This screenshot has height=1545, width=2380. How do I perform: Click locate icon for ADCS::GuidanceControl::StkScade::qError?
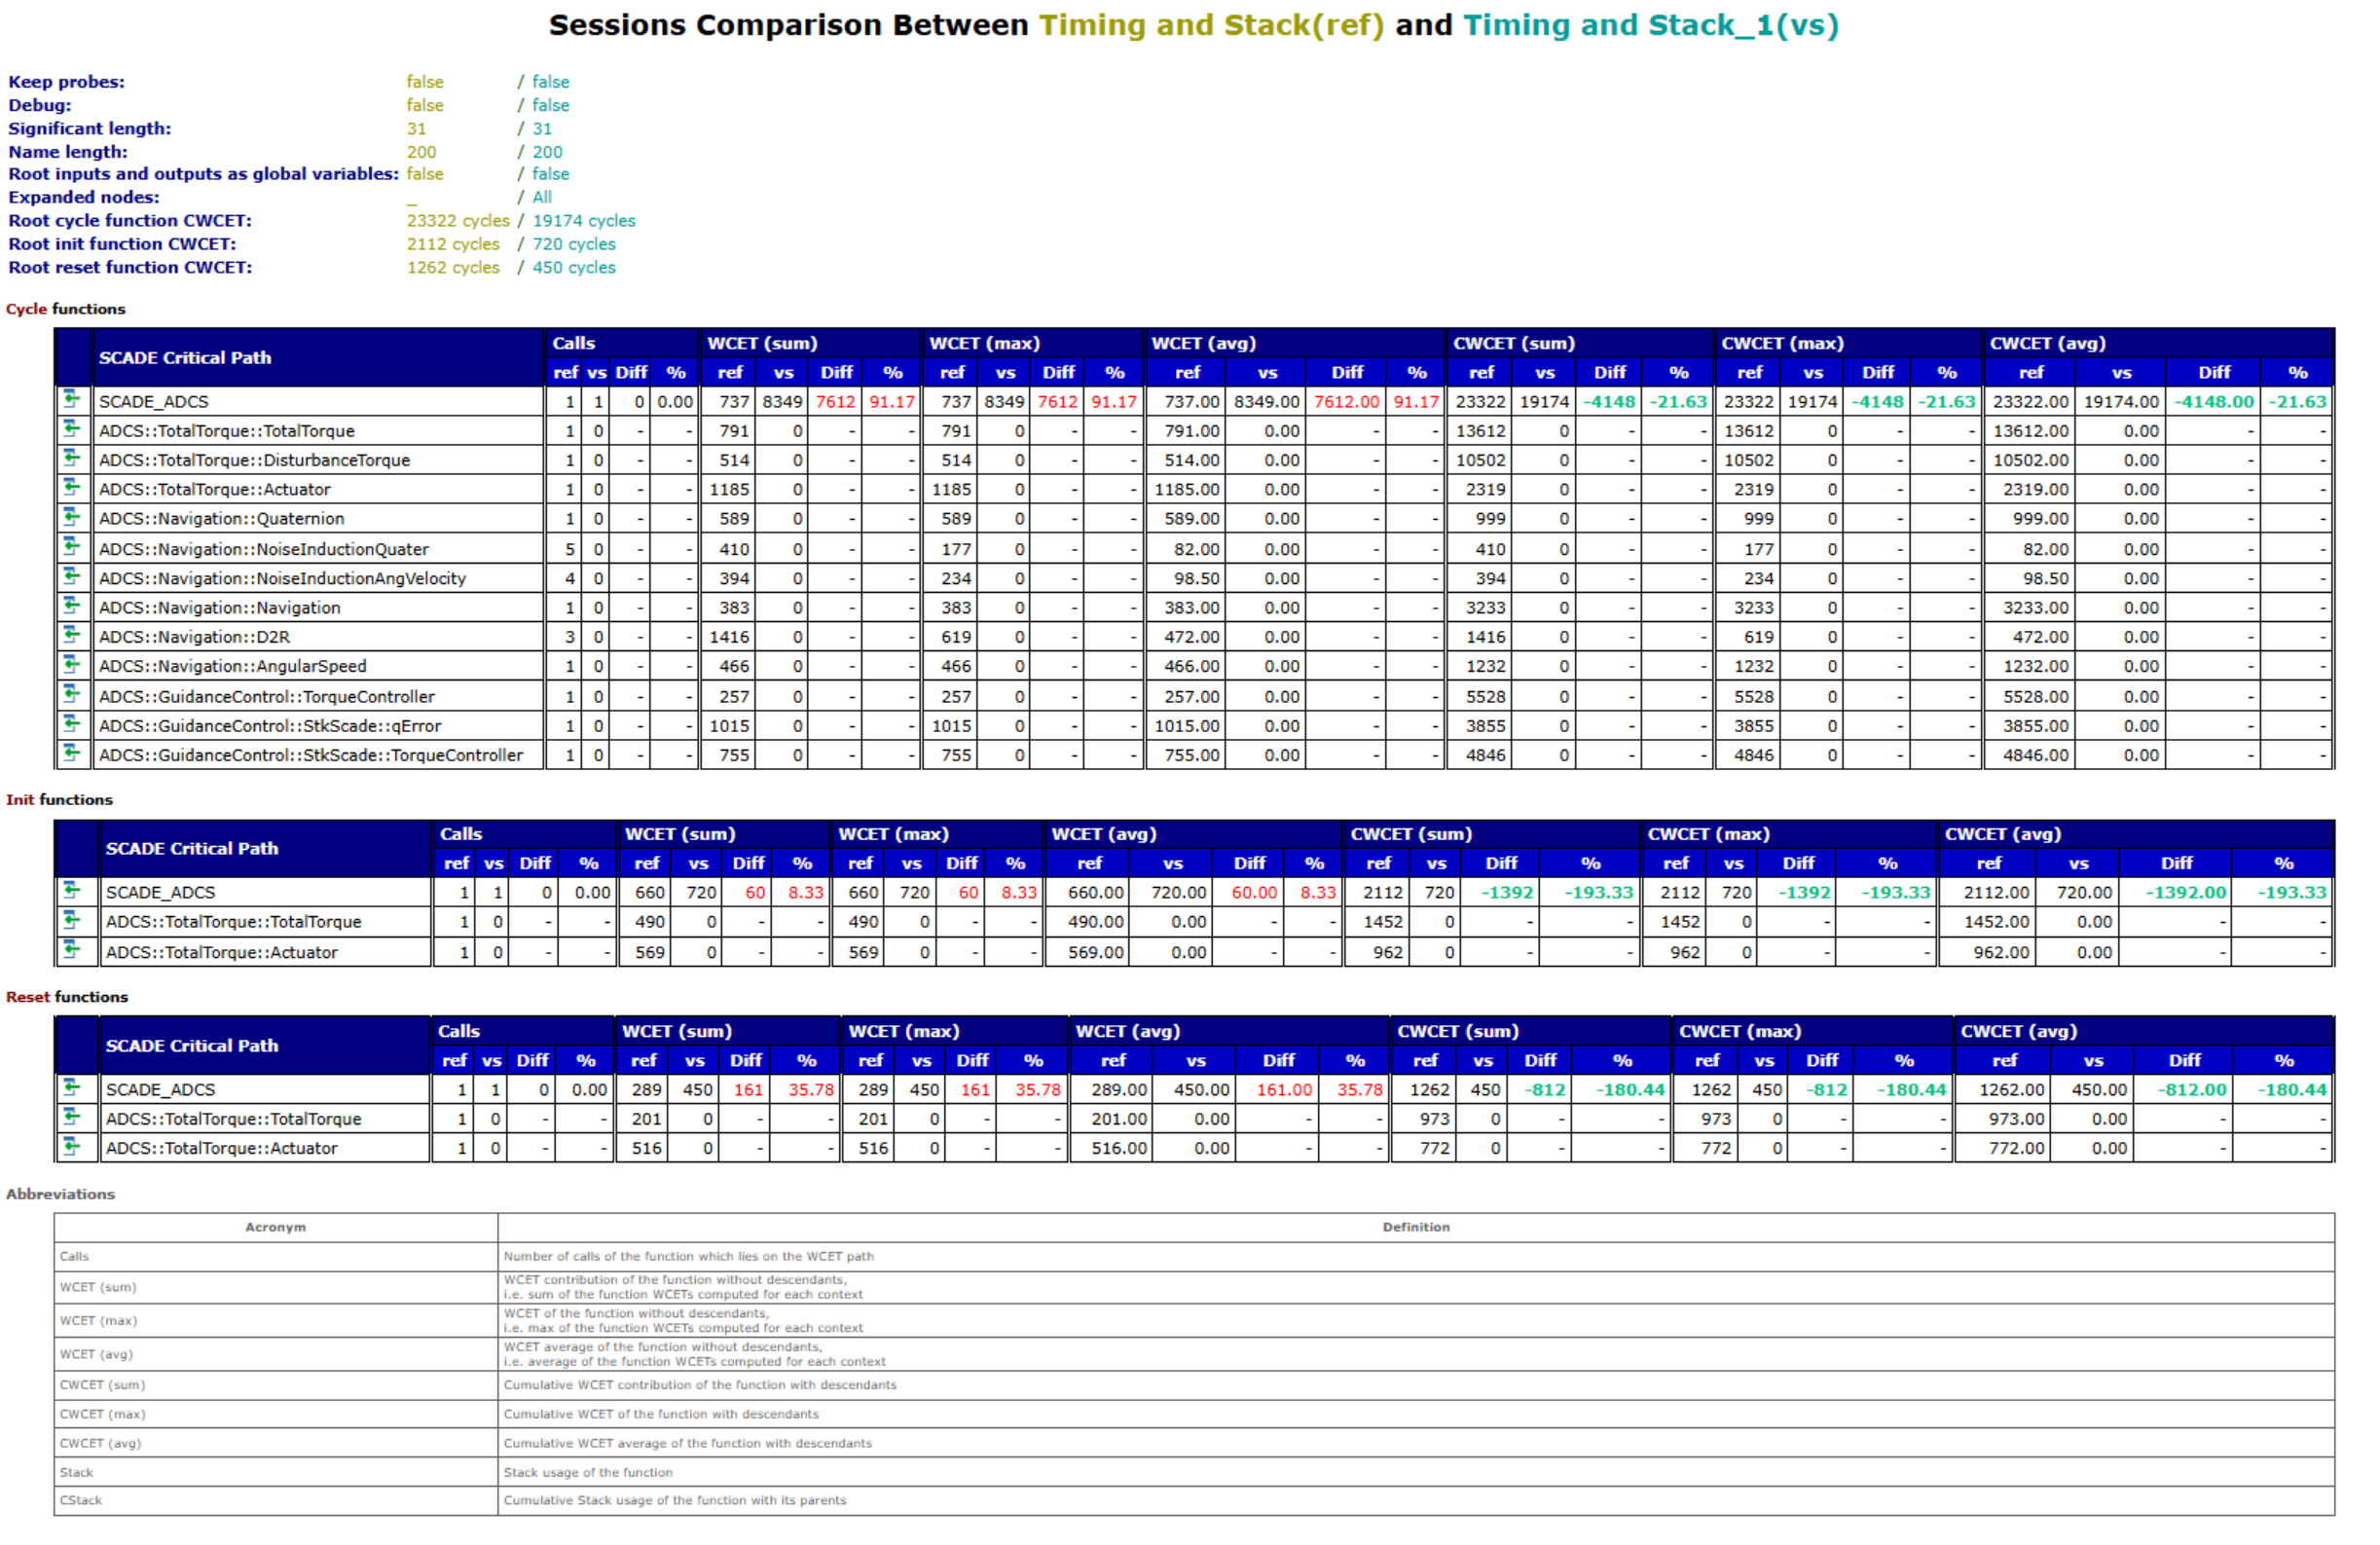tap(71, 724)
